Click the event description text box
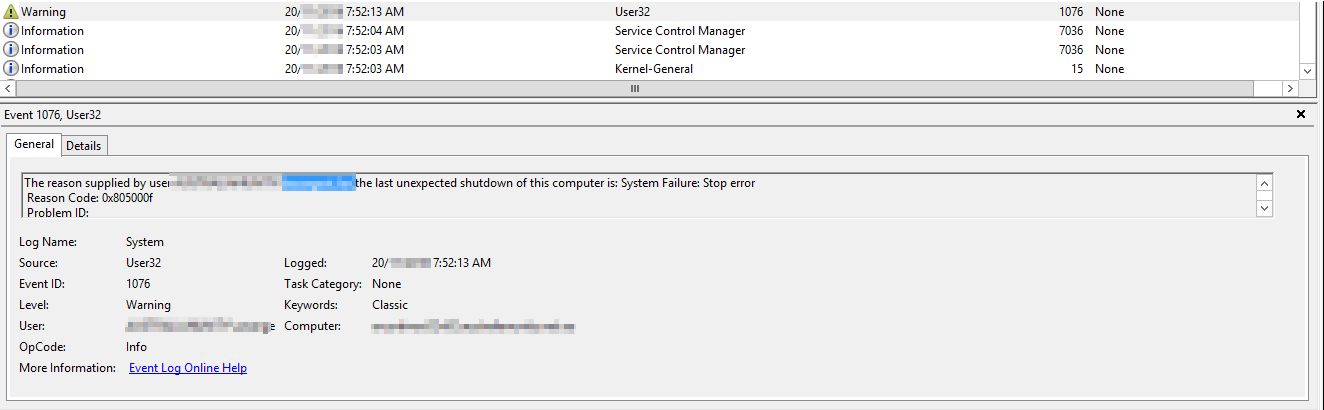Viewport: 1324px width, 410px height. pyautogui.click(x=639, y=195)
